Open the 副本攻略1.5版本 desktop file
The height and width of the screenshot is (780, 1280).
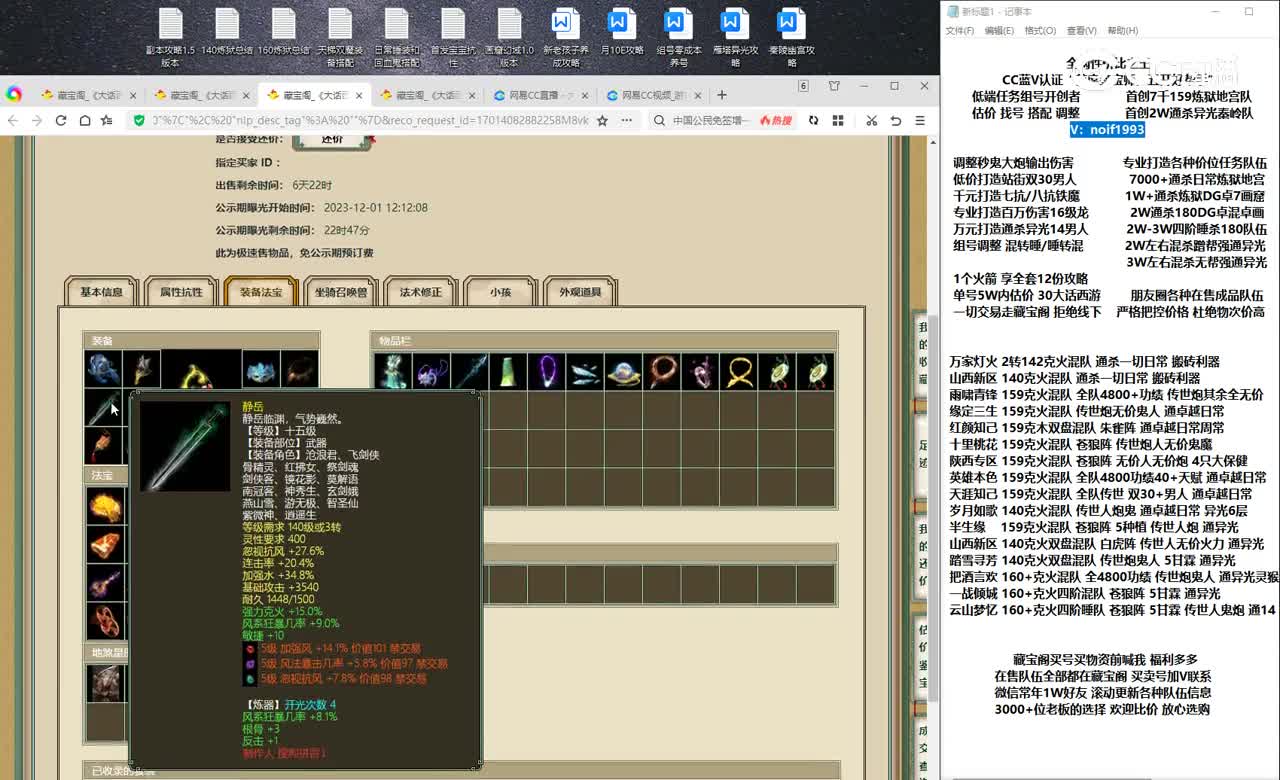click(x=170, y=36)
